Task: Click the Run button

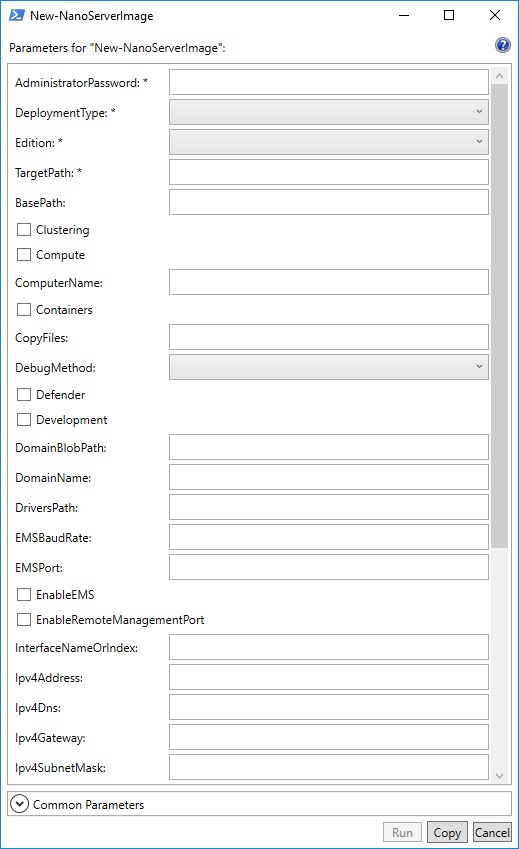Action: (402, 833)
